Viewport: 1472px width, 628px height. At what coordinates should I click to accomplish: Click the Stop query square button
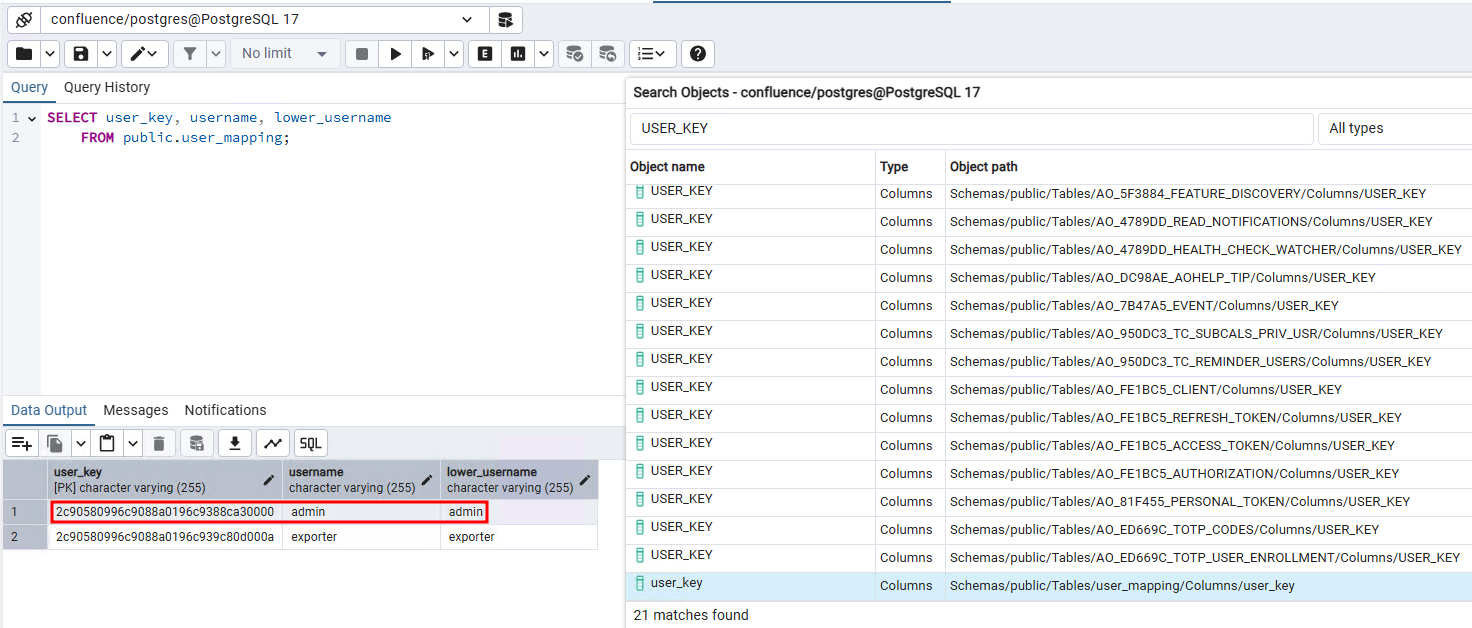pyautogui.click(x=362, y=54)
